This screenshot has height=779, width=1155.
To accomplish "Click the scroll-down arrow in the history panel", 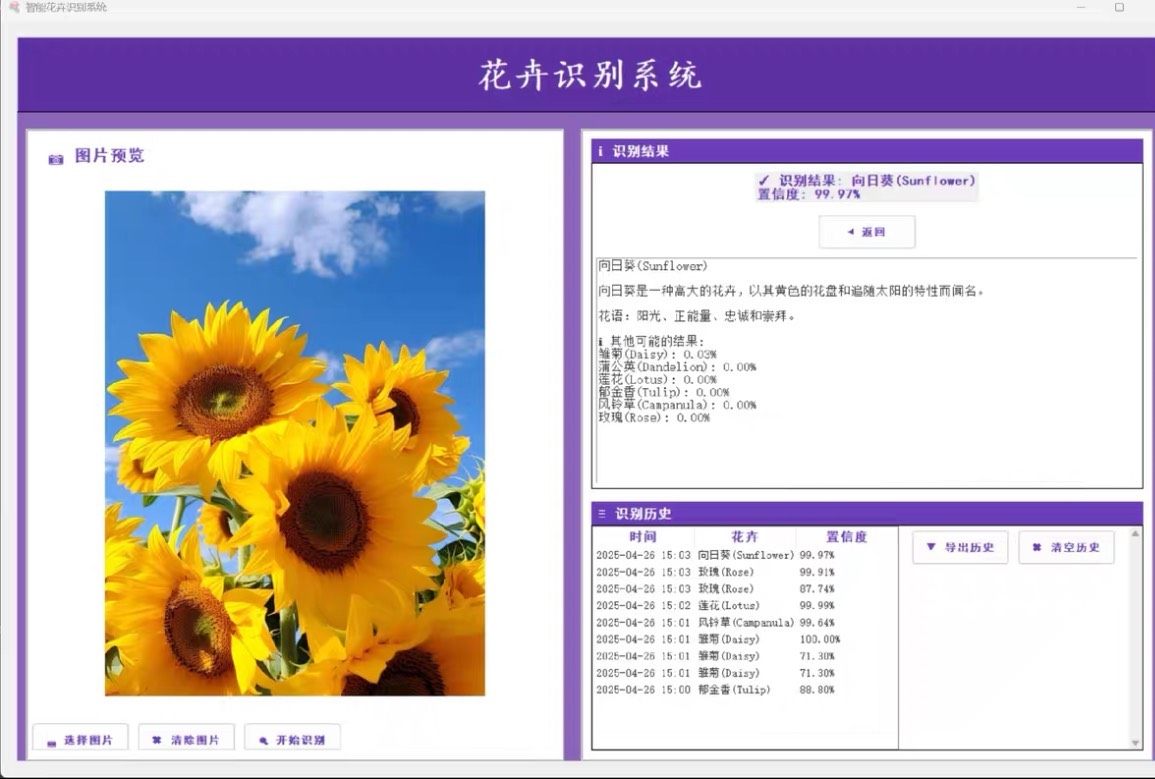I will [1135, 743].
